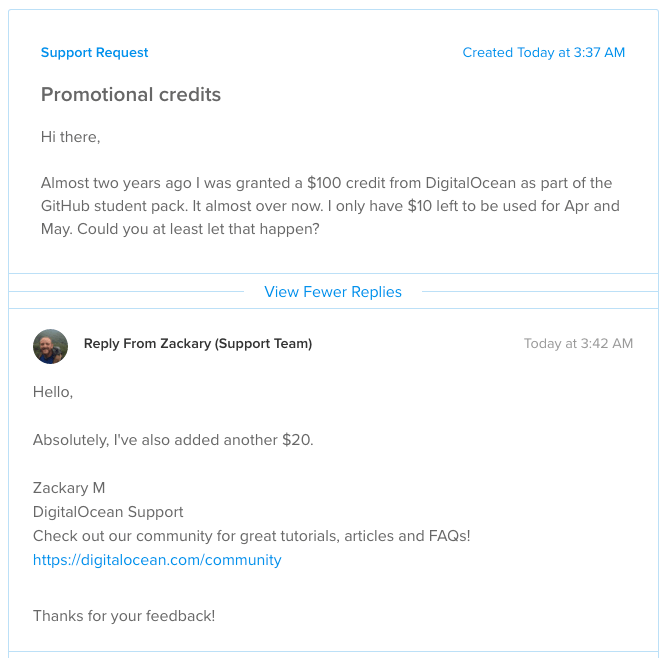
Task: Click the Hi there greeting line
Action: click(x=70, y=137)
